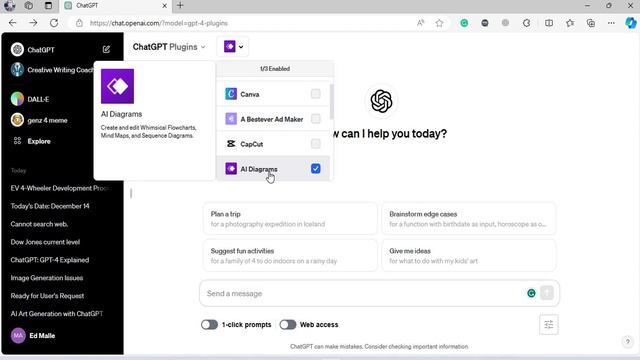The image size is (640, 360).
Task: Click A Bestever Ad Maker plugin icon
Action: click(x=231, y=119)
